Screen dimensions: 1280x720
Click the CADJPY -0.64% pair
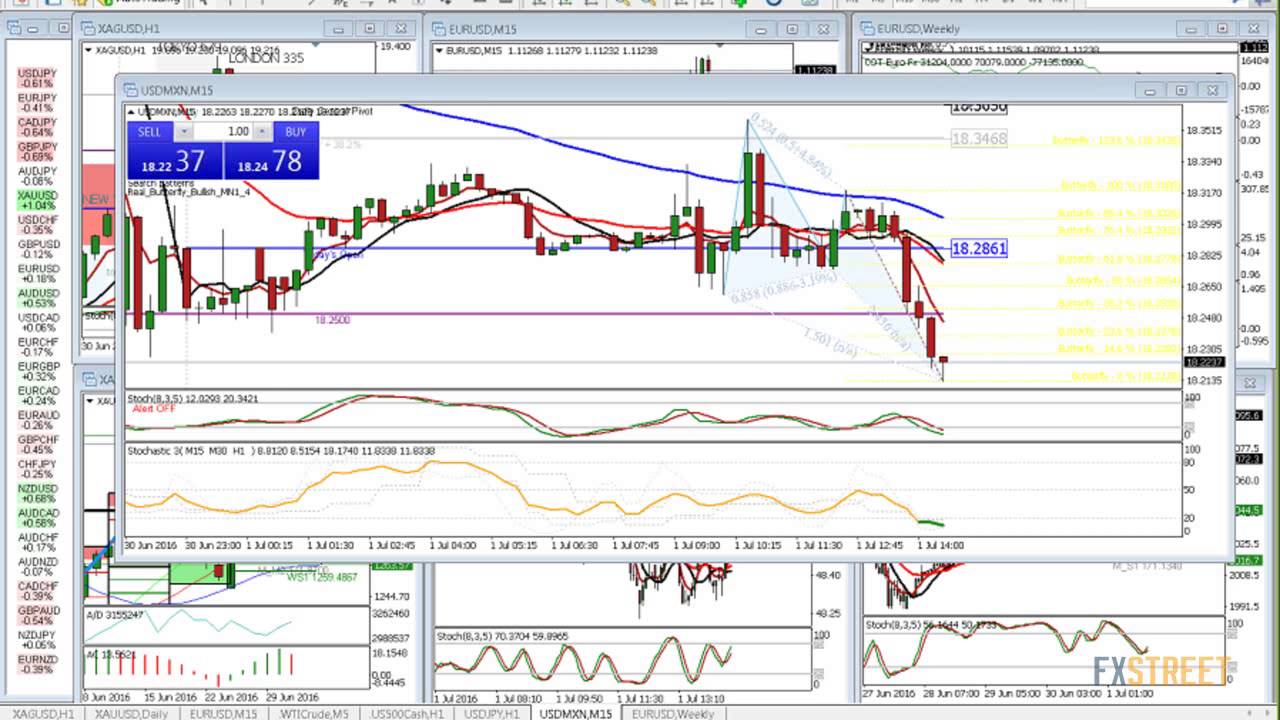point(38,127)
